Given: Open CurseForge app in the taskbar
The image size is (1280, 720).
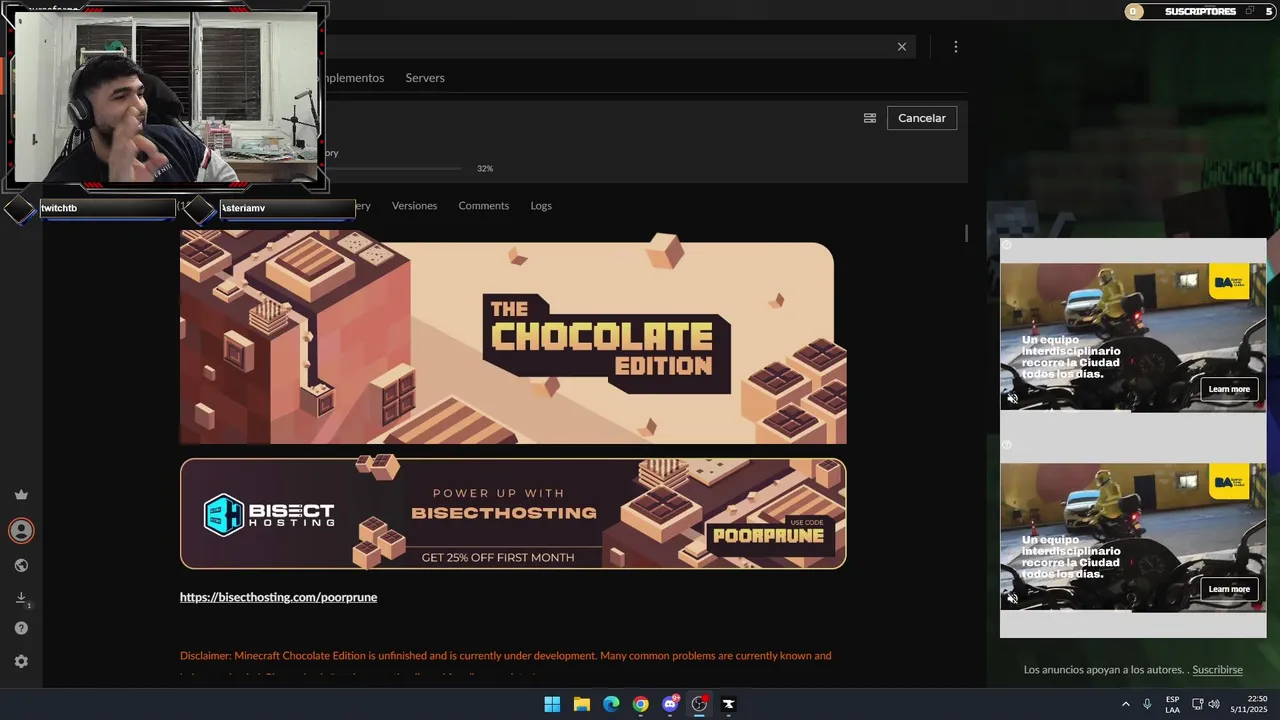Looking at the screenshot, I should click(729, 704).
